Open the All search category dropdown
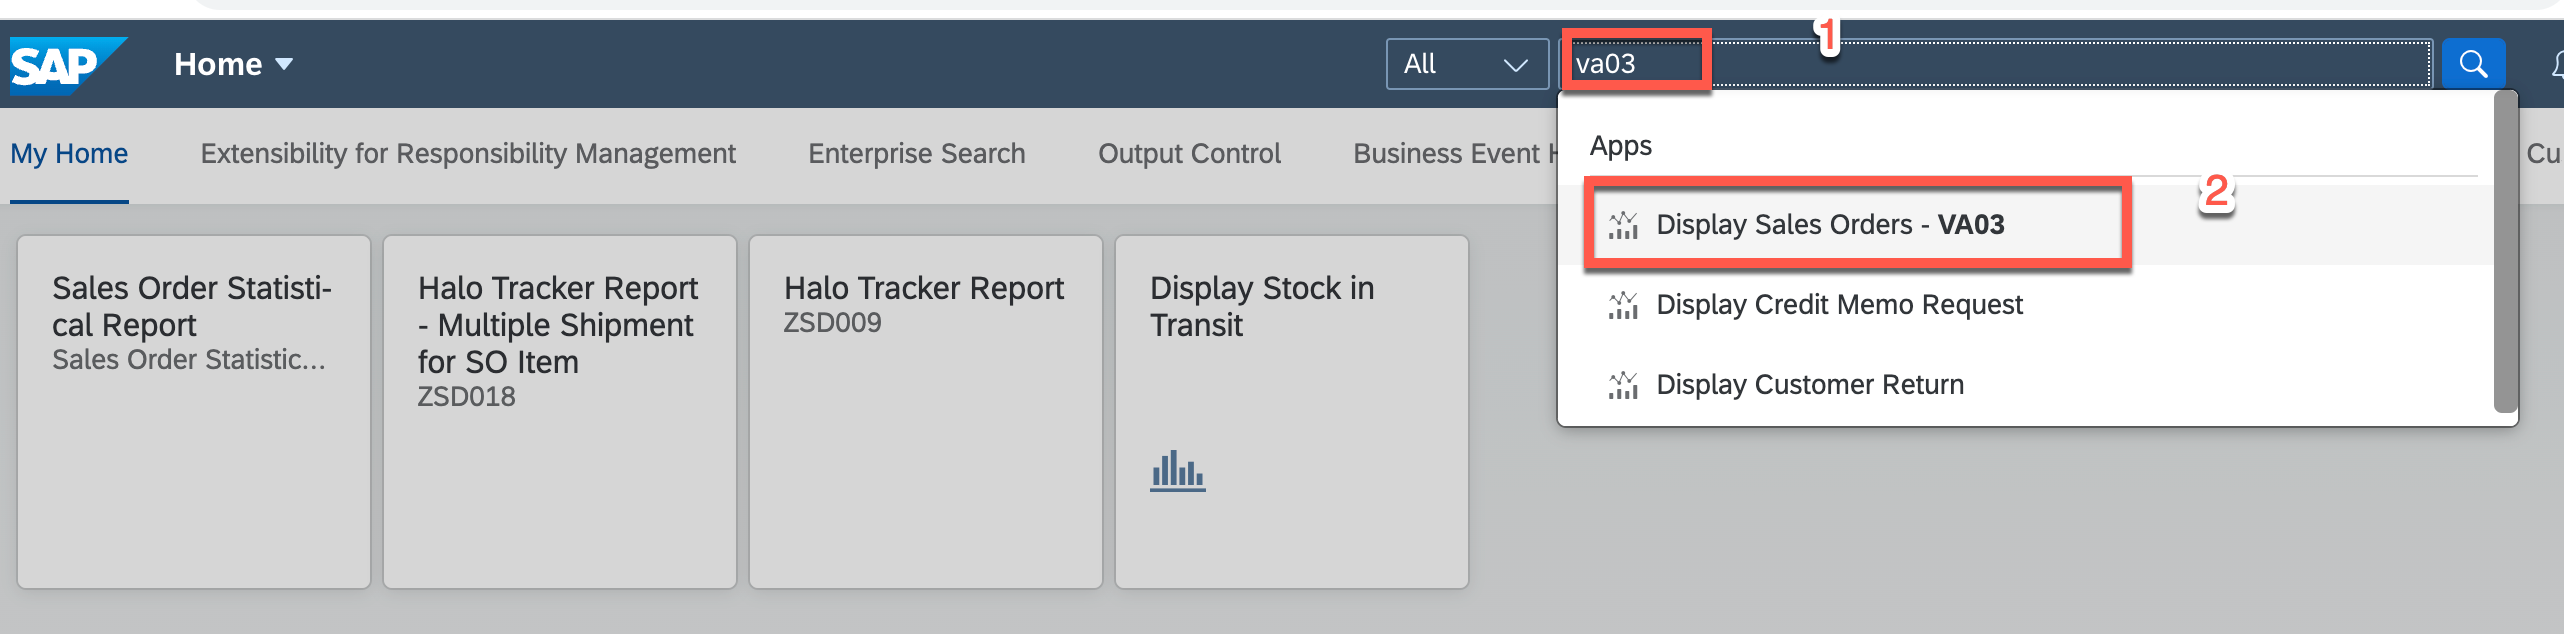Viewport: 2564px width, 634px height. (x=1466, y=64)
